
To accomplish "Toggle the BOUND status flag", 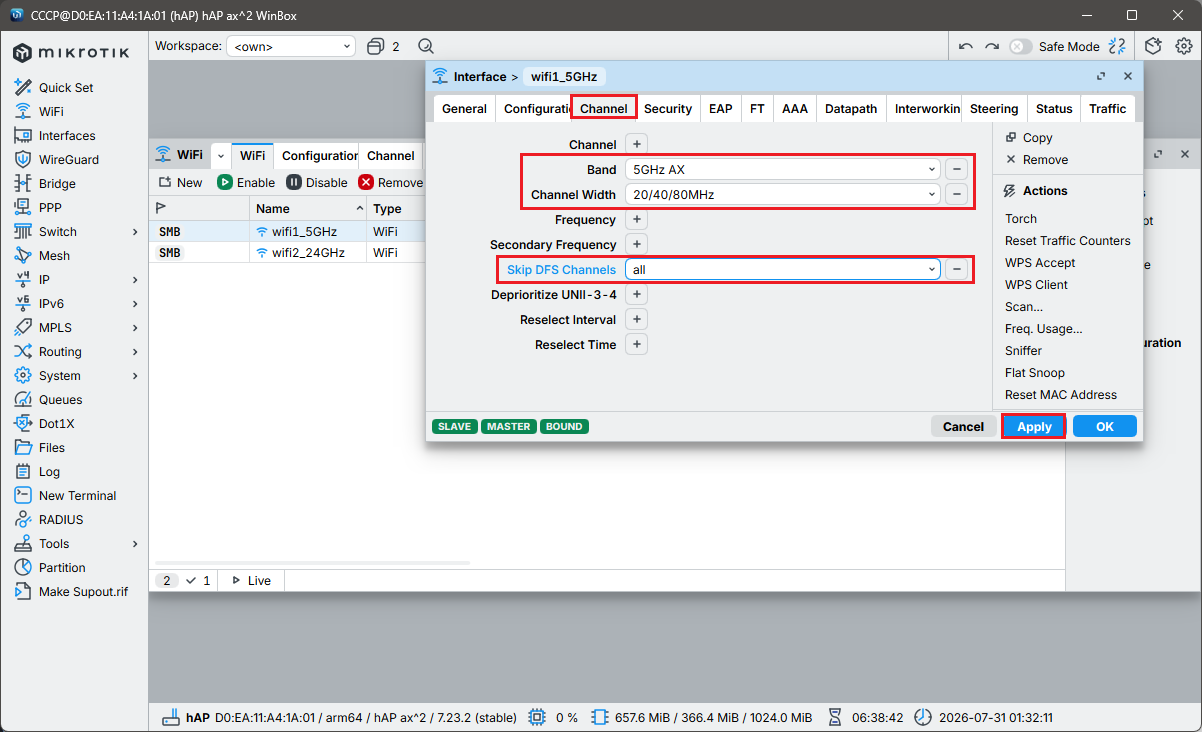I will tap(564, 426).
